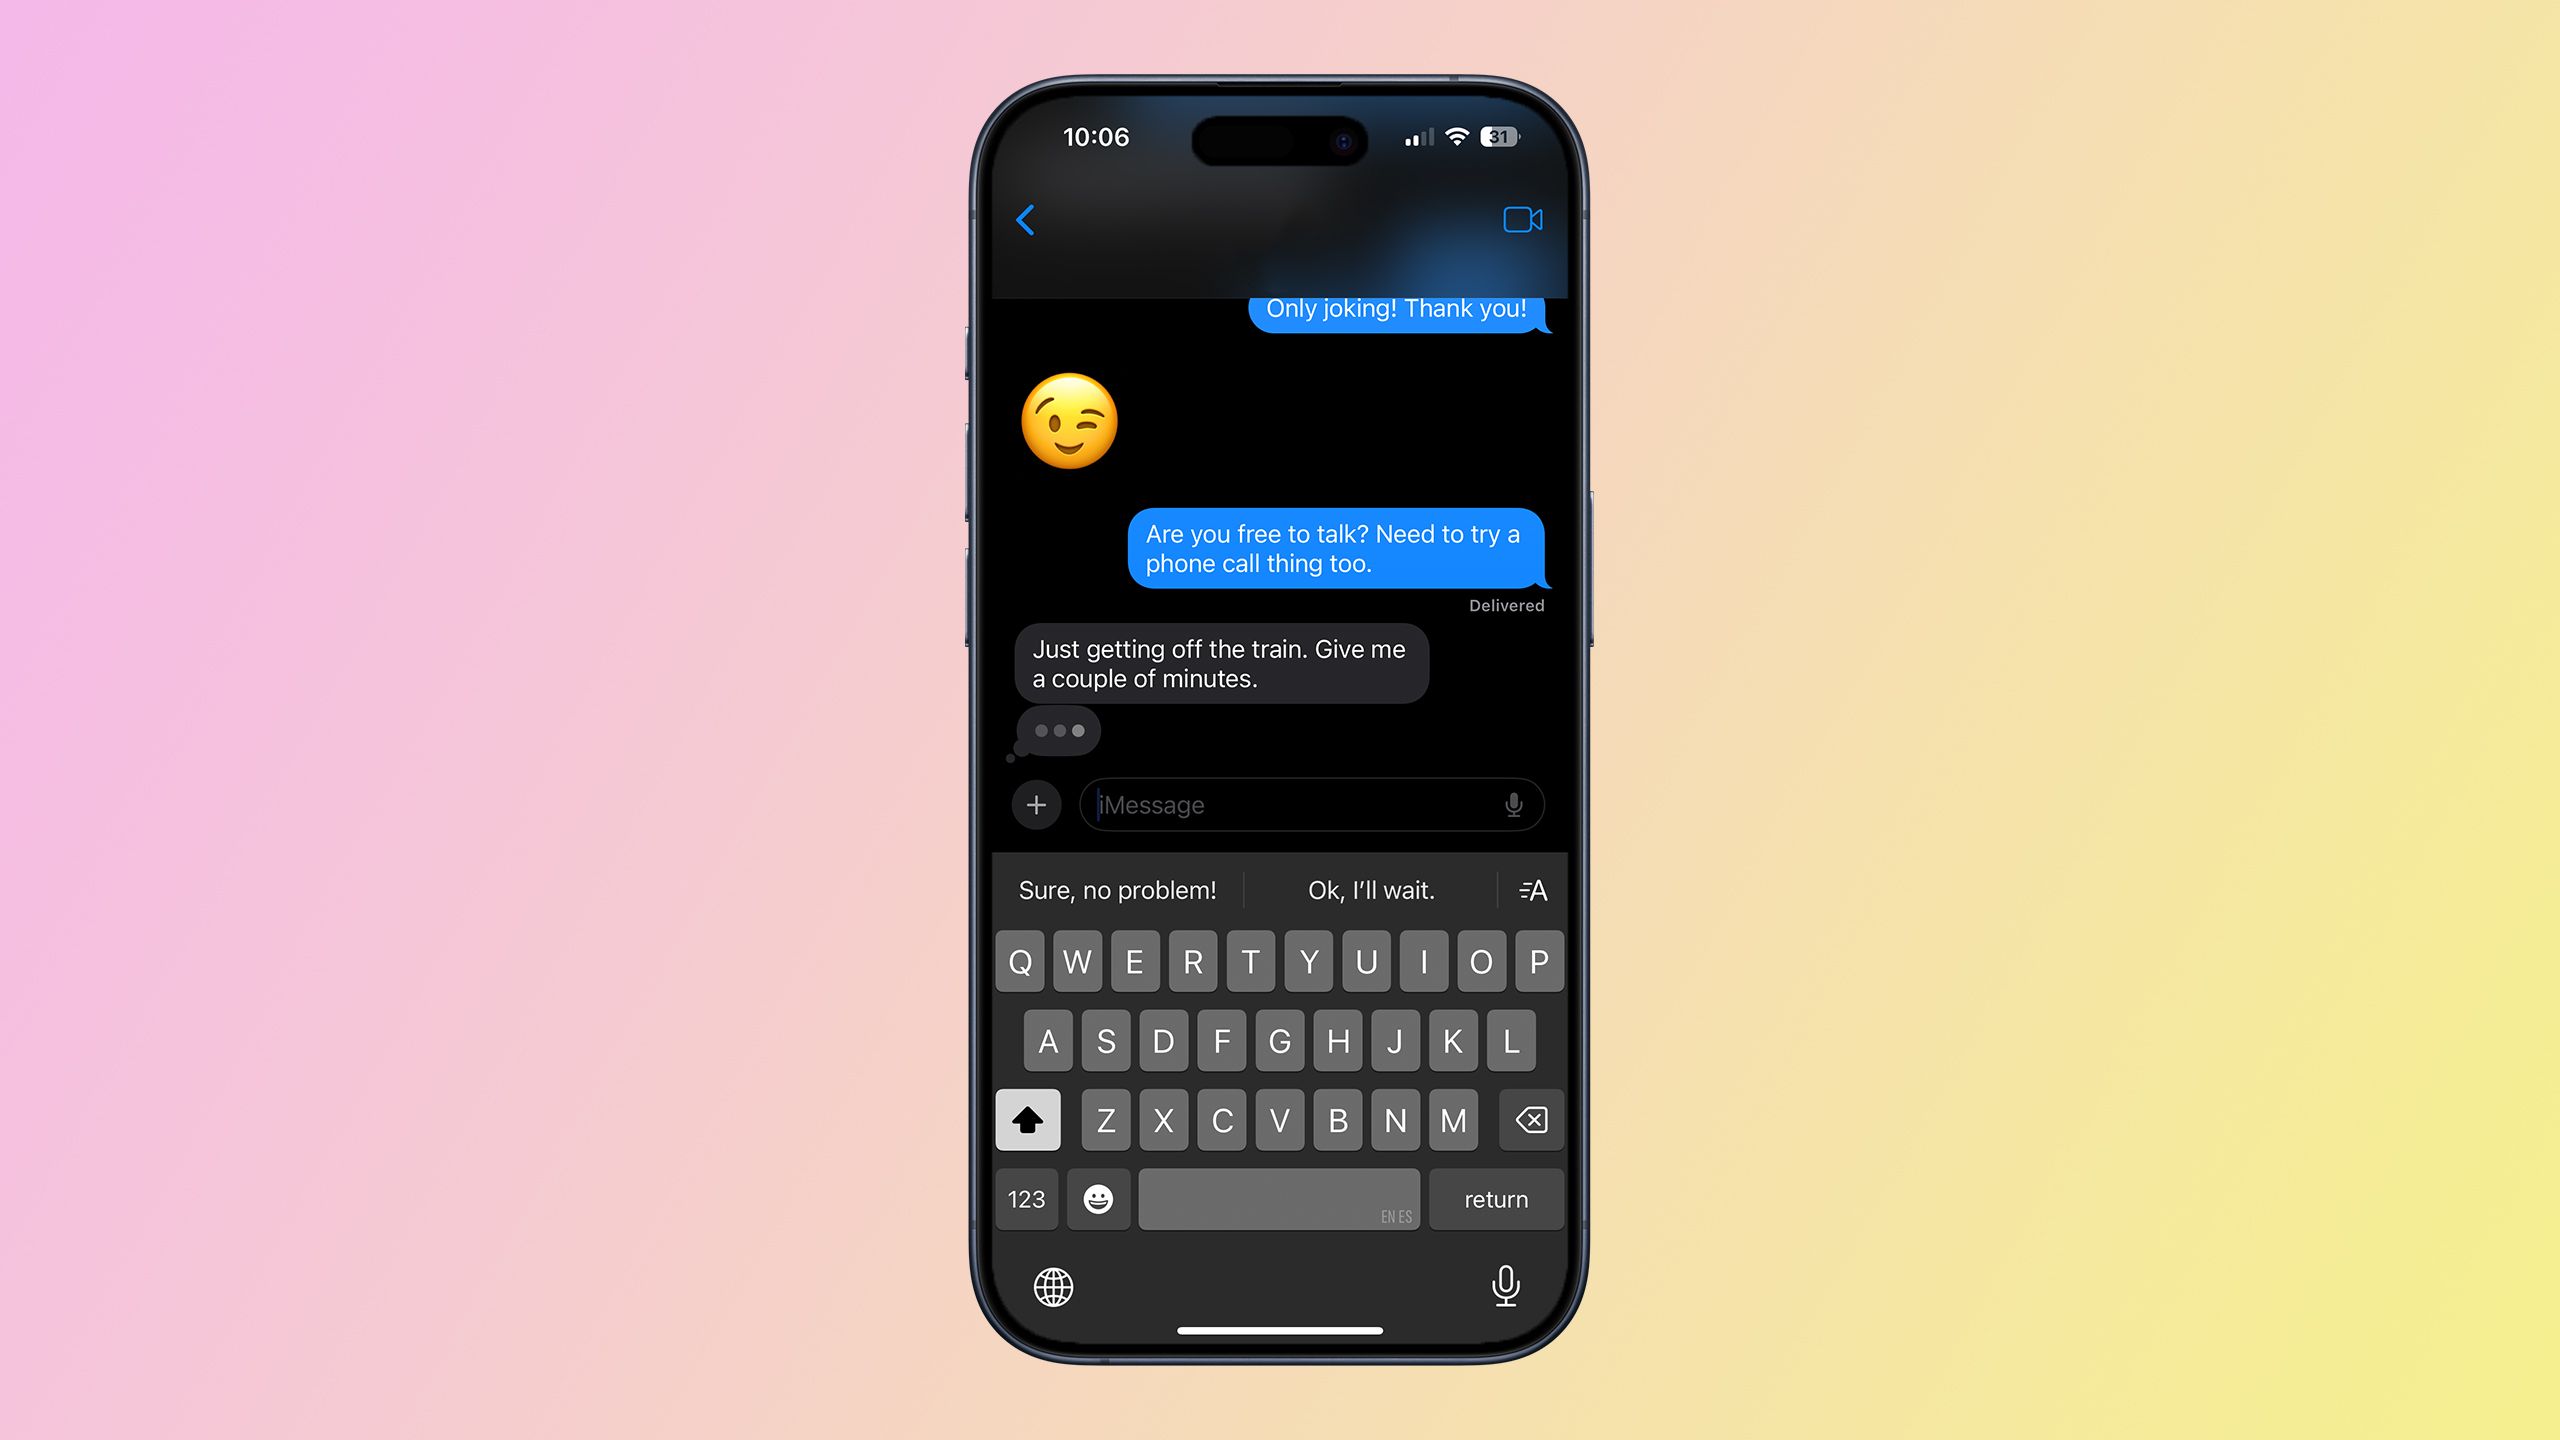
Task: Tap the 123 numeric keyboard toggle
Action: [1023, 1197]
